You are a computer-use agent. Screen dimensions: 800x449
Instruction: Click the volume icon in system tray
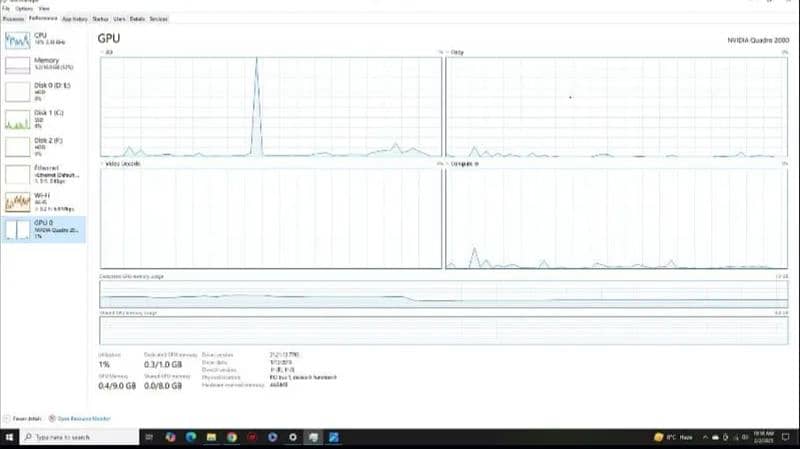745,437
